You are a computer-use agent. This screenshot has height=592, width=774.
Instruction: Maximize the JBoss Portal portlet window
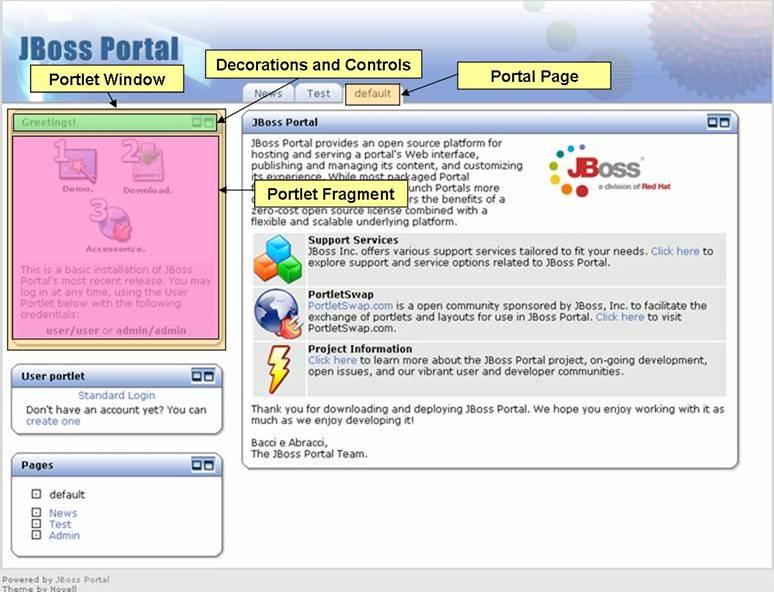tap(724, 121)
